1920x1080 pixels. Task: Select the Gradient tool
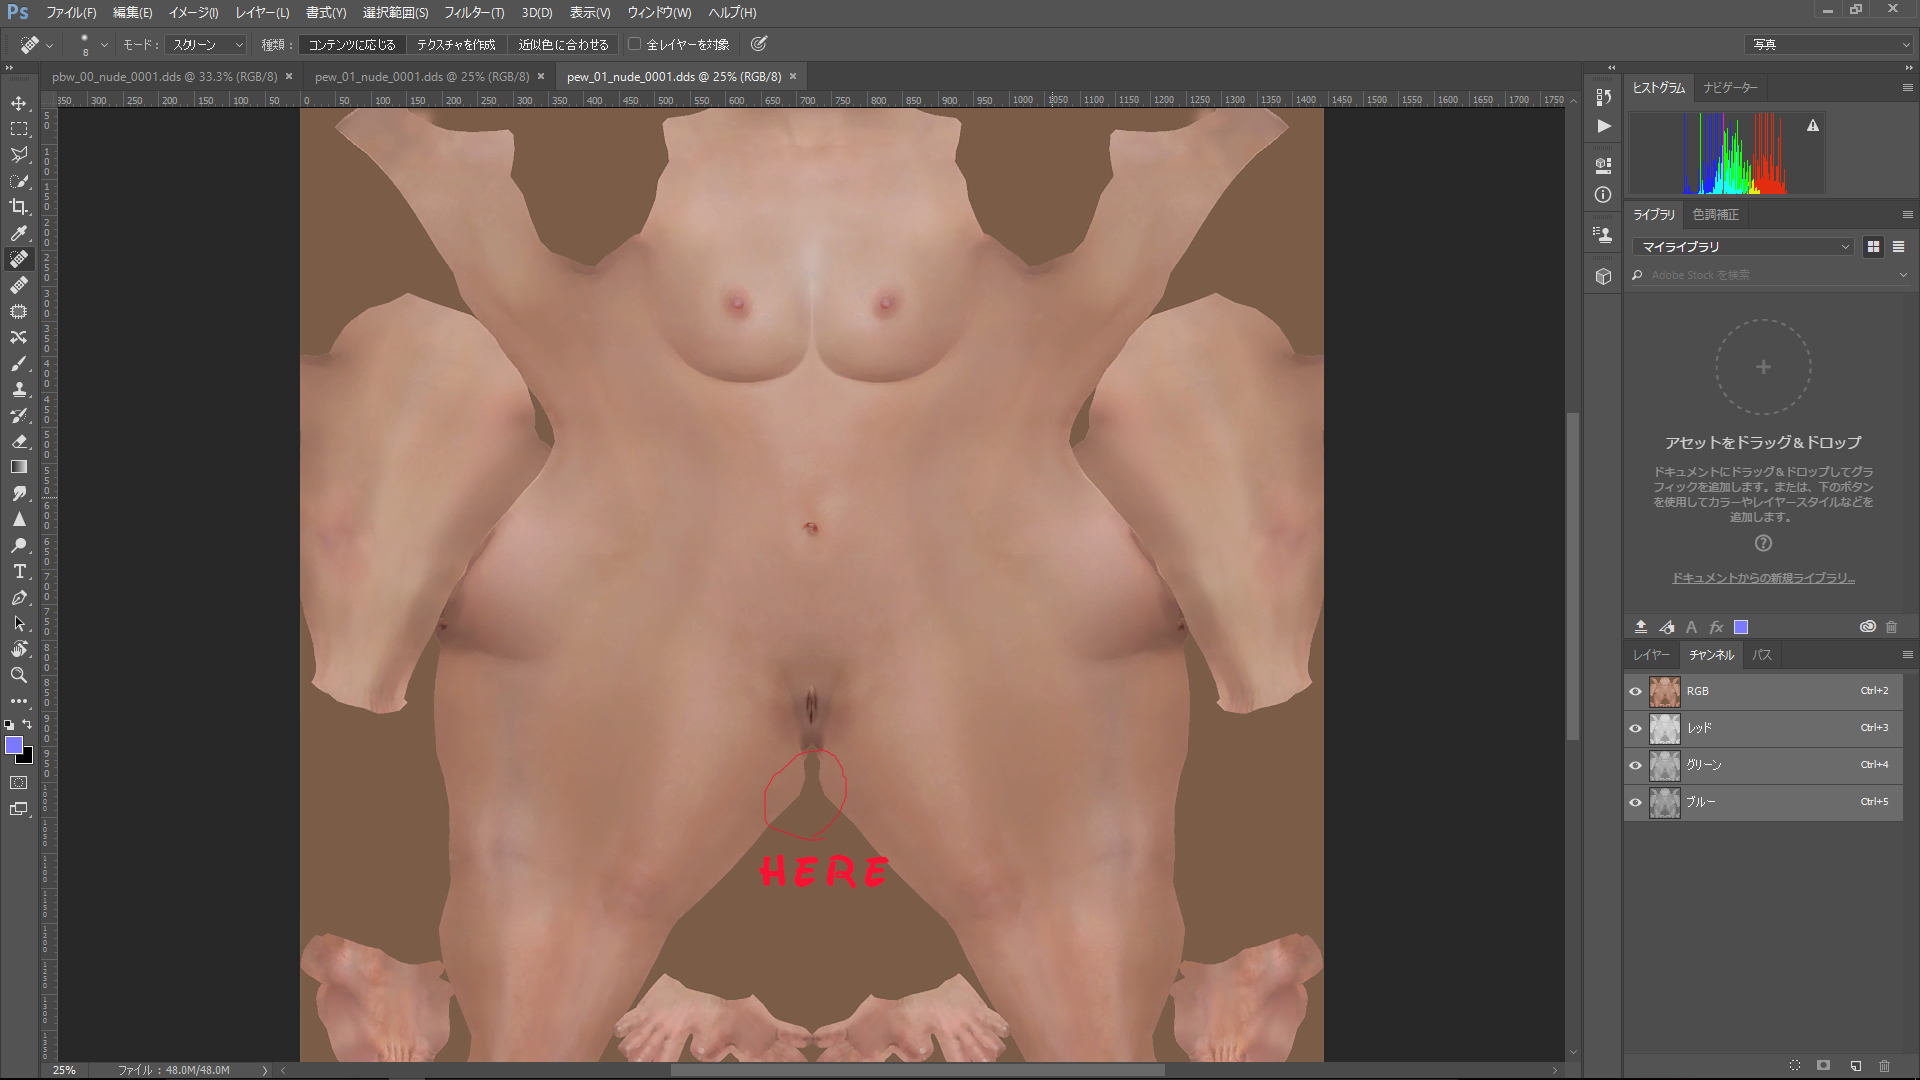point(19,467)
